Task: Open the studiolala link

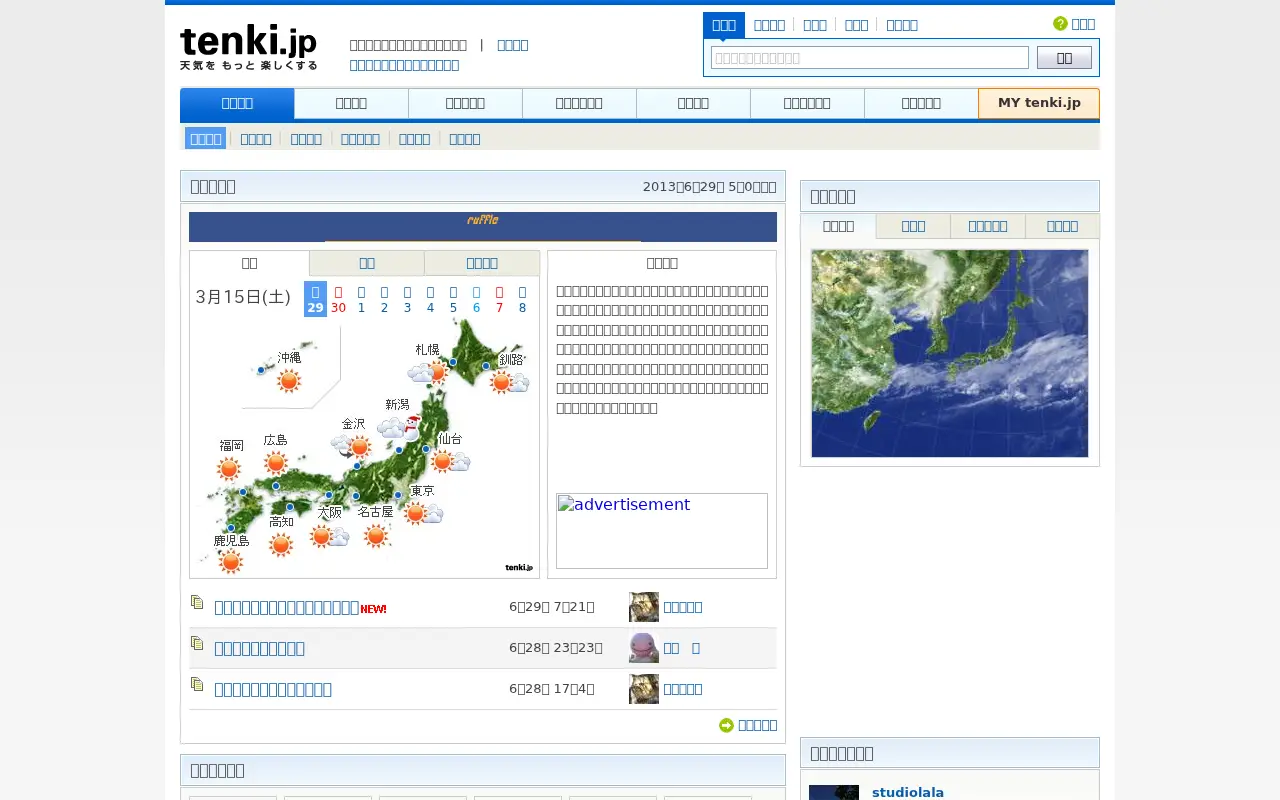Action: (908, 792)
